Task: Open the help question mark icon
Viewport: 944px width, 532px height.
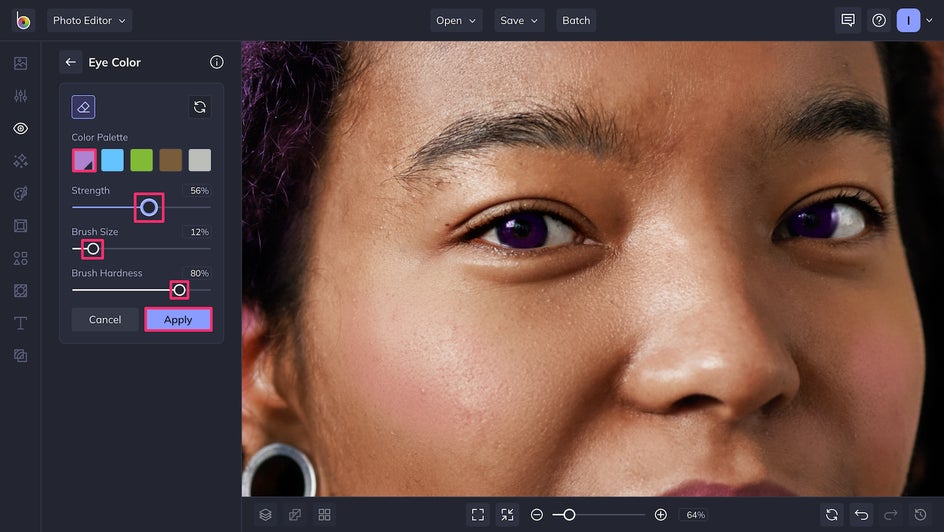Action: tap(878, 20)
